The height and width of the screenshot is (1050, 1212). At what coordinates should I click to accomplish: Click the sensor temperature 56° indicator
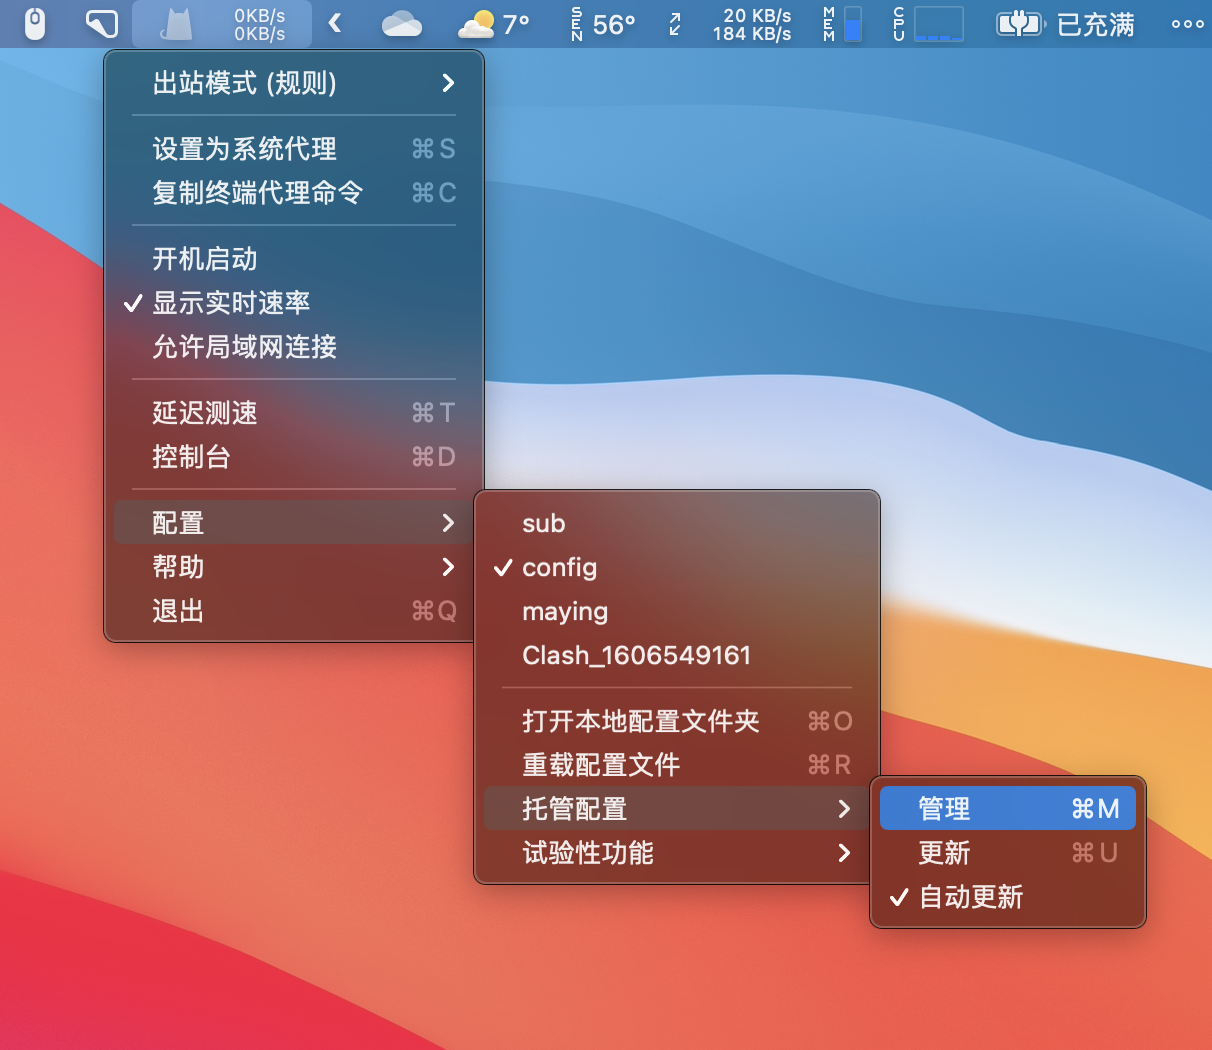[603, 24]
